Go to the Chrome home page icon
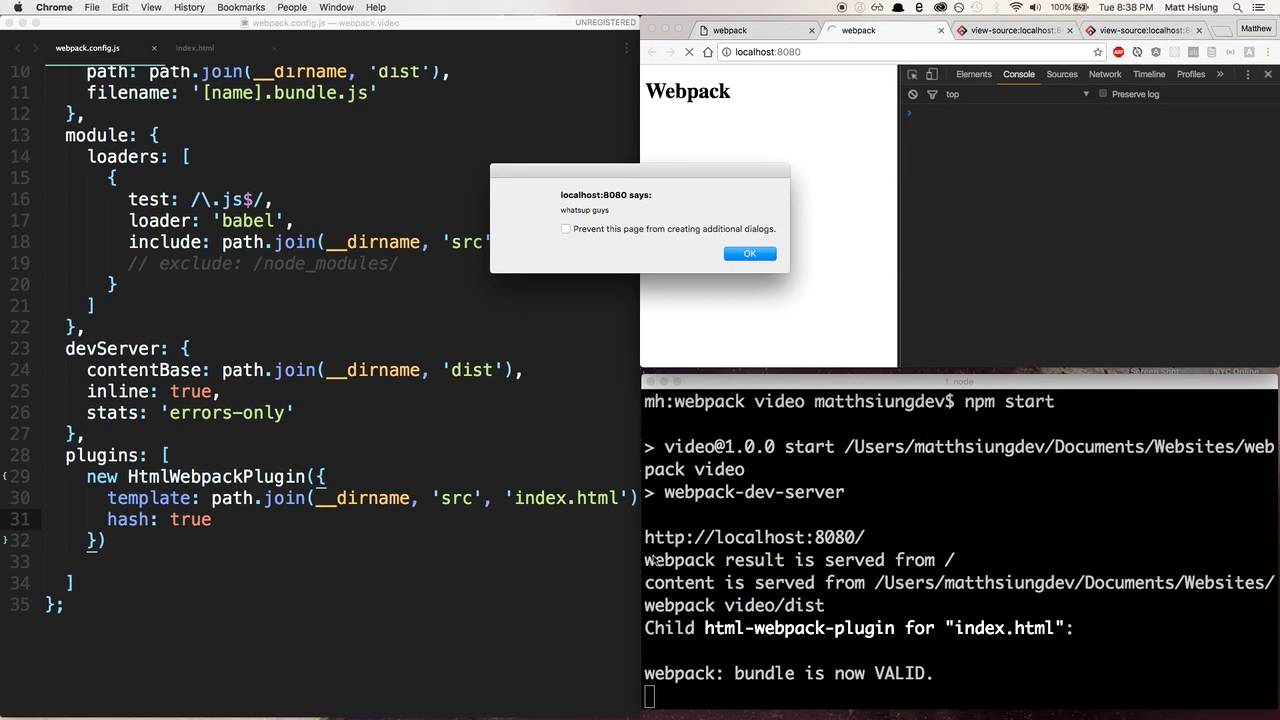The width and height of the screenshot is (1280, 720). pyautogui.click(x=708, y=52)
